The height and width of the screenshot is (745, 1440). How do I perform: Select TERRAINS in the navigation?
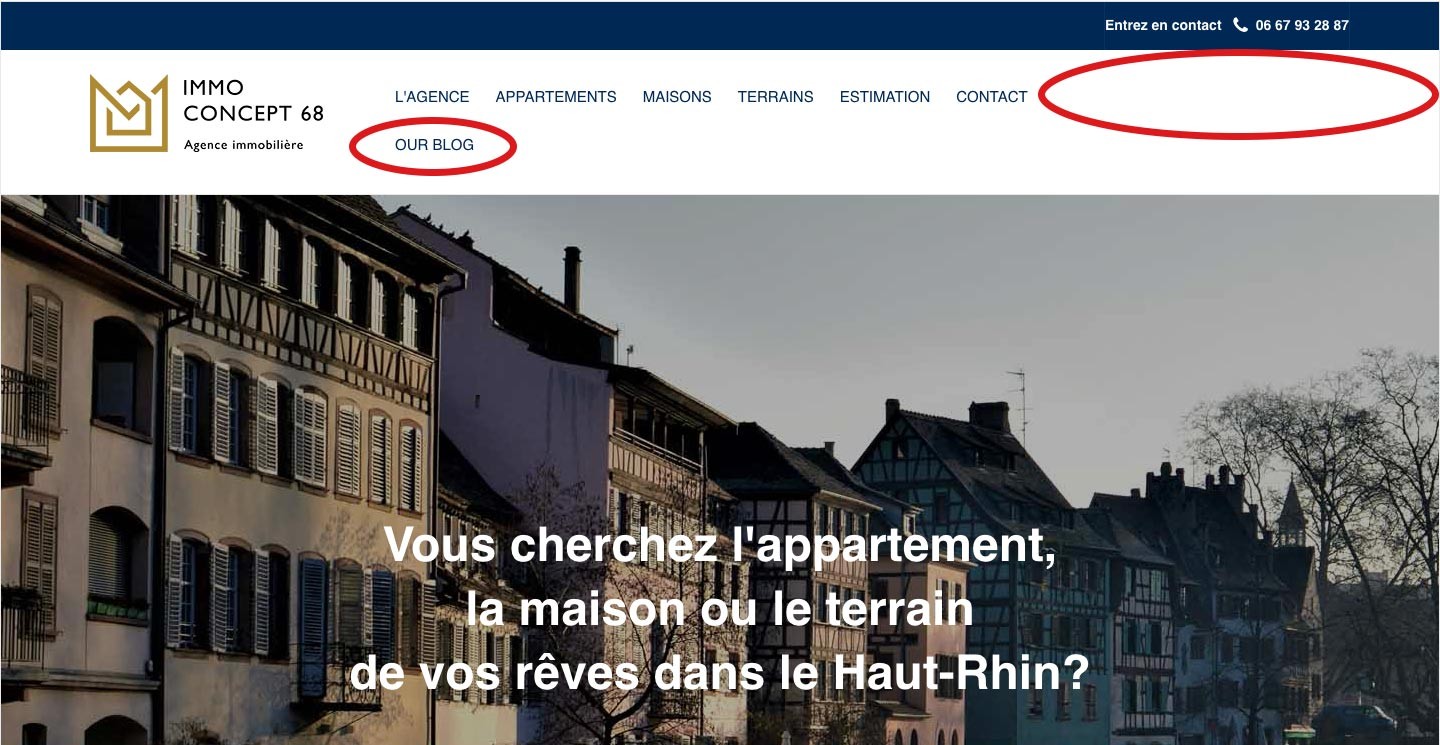776,97
